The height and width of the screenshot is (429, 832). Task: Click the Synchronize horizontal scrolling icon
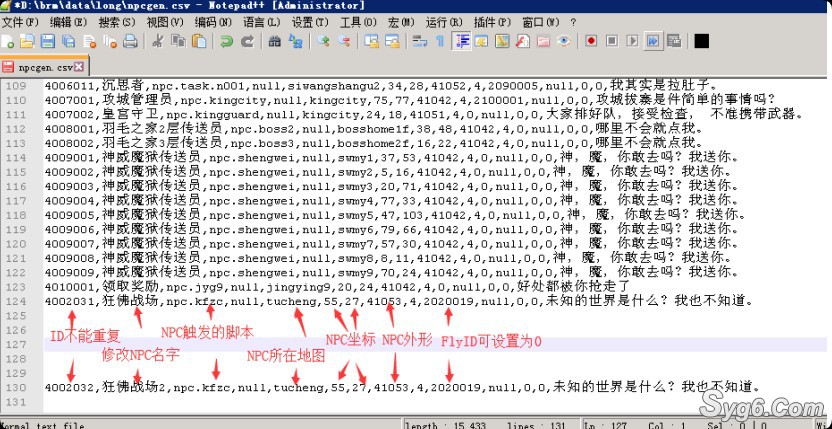(392, 41)
